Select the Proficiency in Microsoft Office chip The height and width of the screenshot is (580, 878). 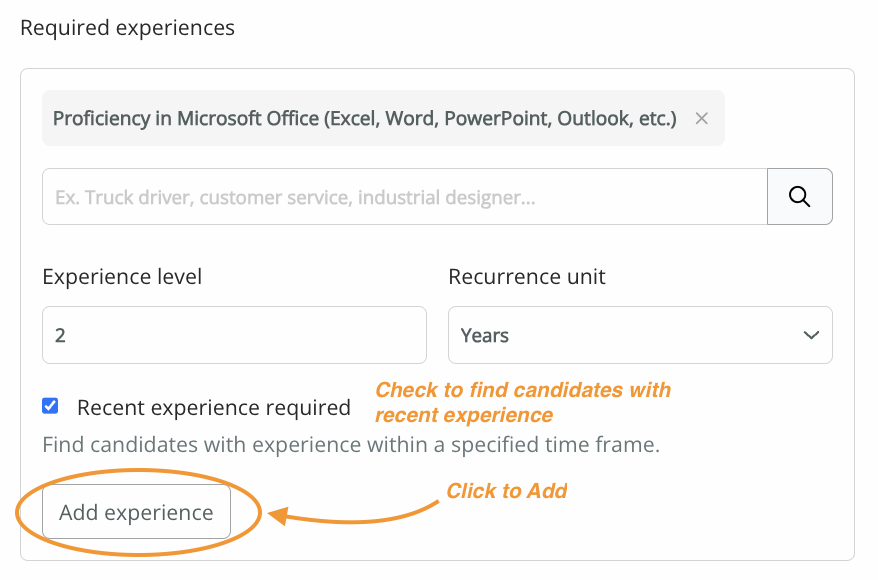click(x=365, y=118)
